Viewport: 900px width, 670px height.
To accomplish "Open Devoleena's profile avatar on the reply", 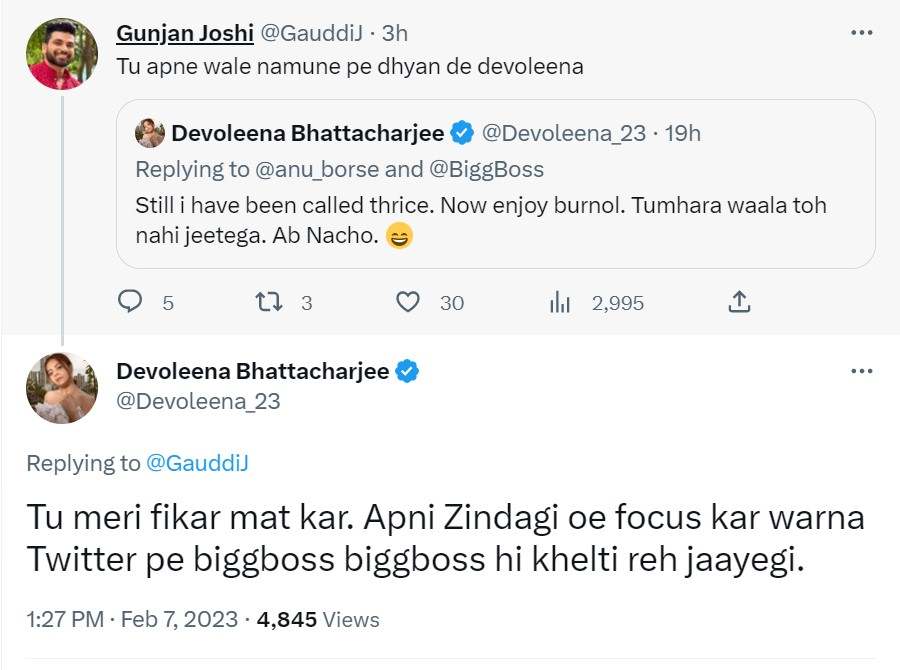I will pyautogui.click(x=61, y=387).
